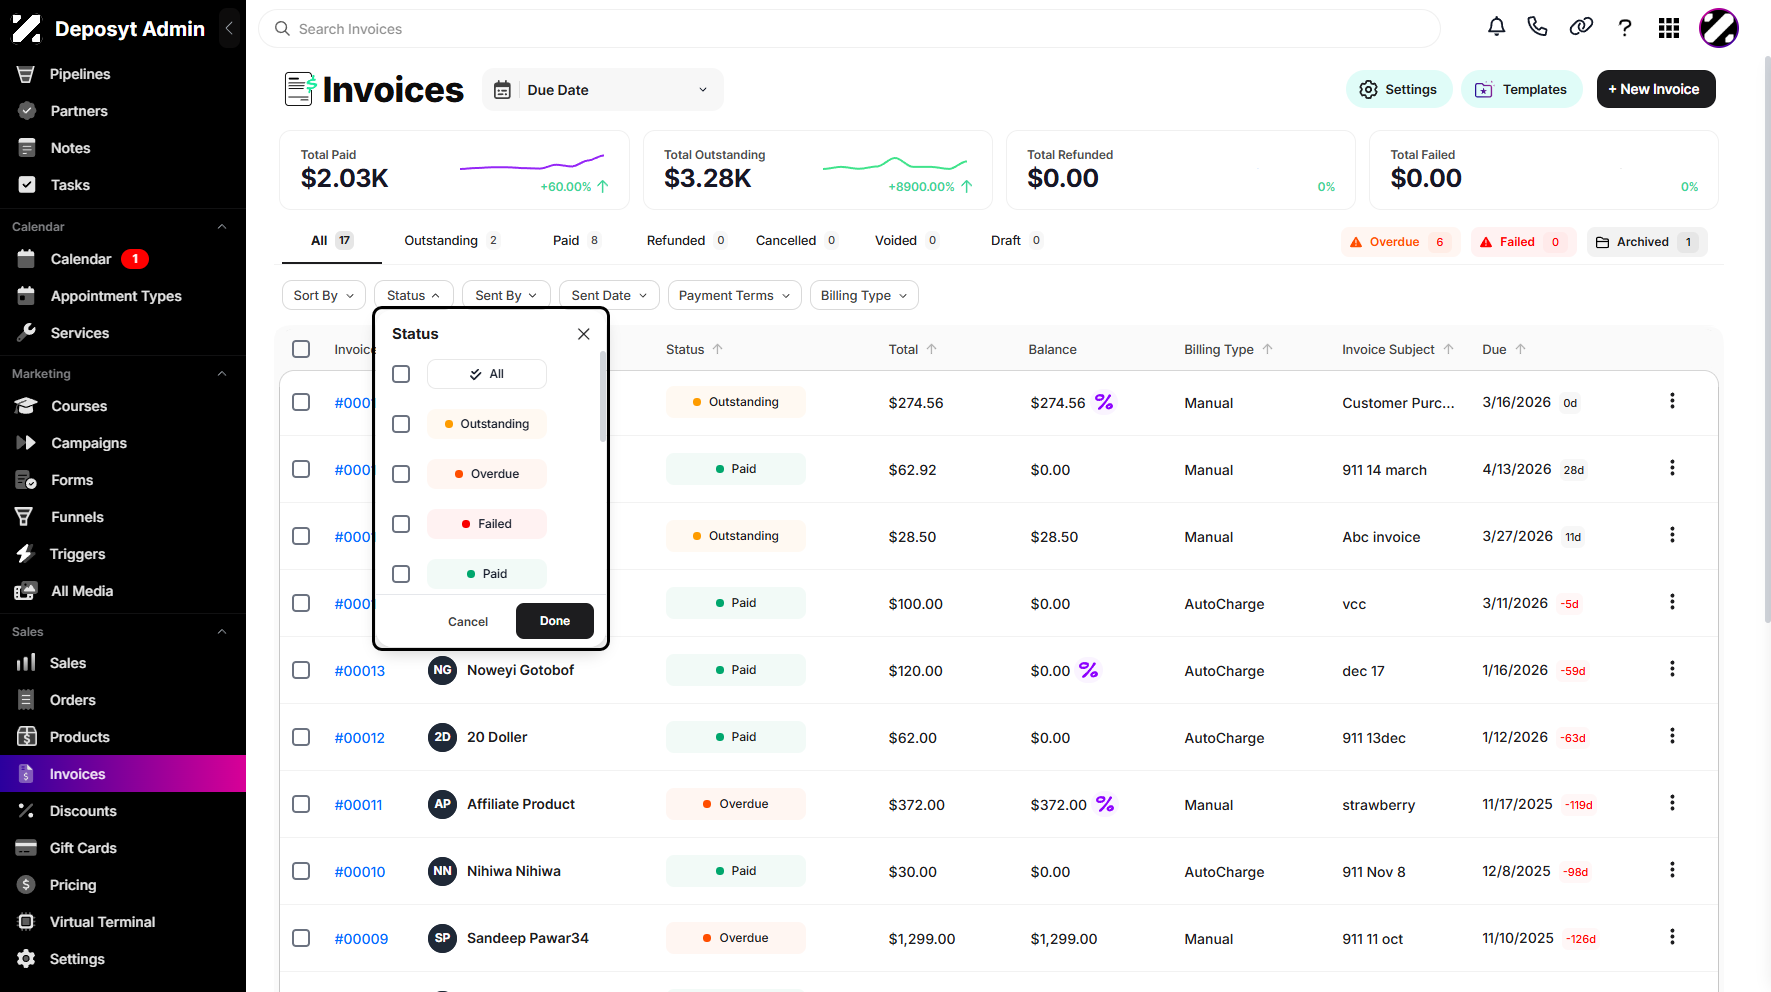
Task: Collapse the sidebar with chevron icon
Action: (229, 28)
